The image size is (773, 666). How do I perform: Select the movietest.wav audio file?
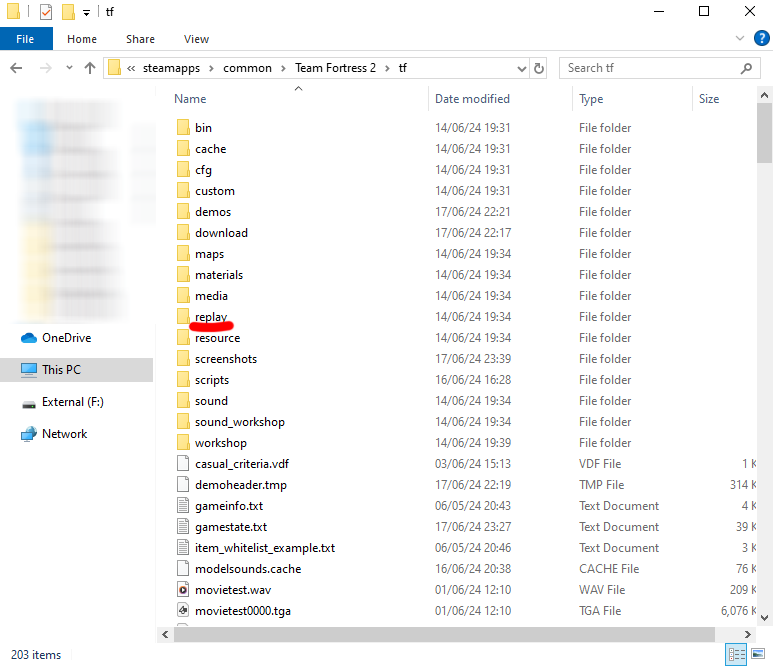[233, 590]
